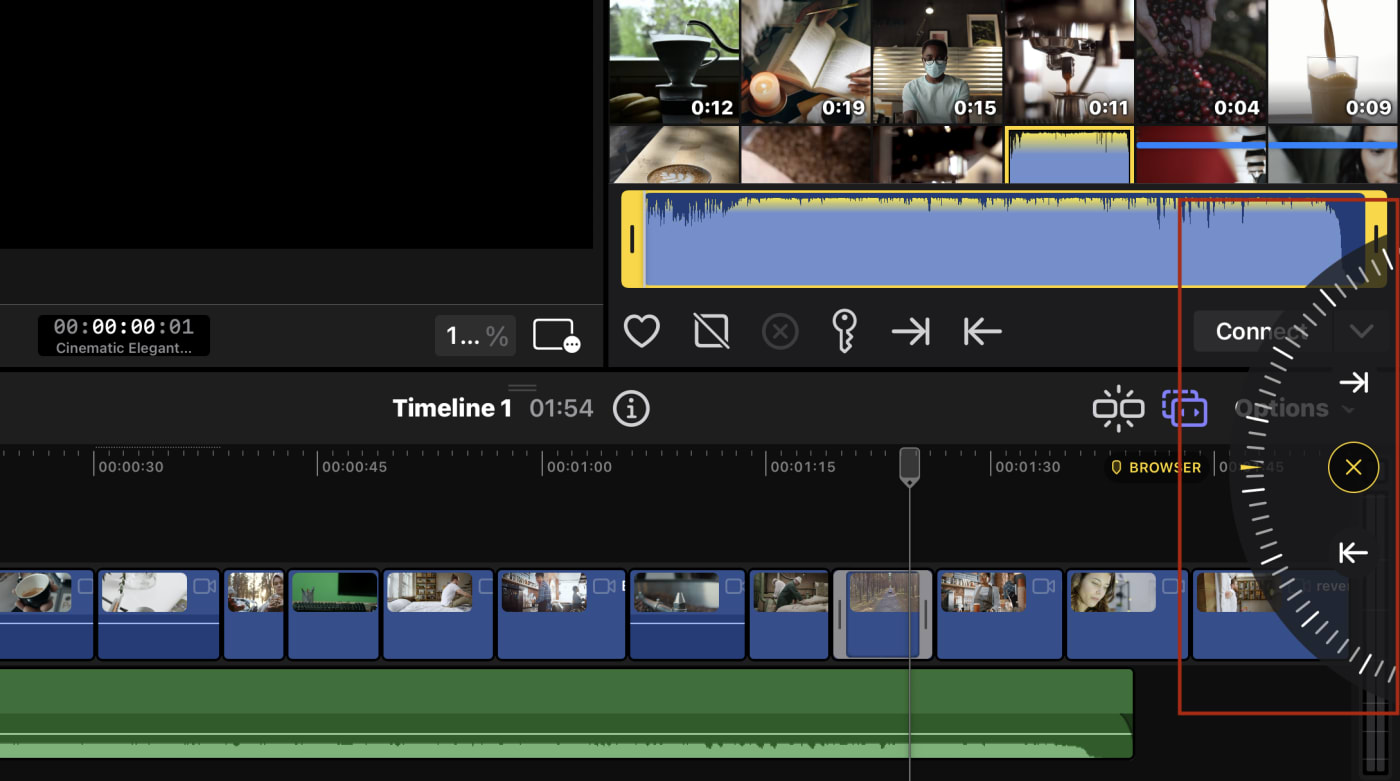Open the Options dropdown in the timeline header

[1295, 408]
